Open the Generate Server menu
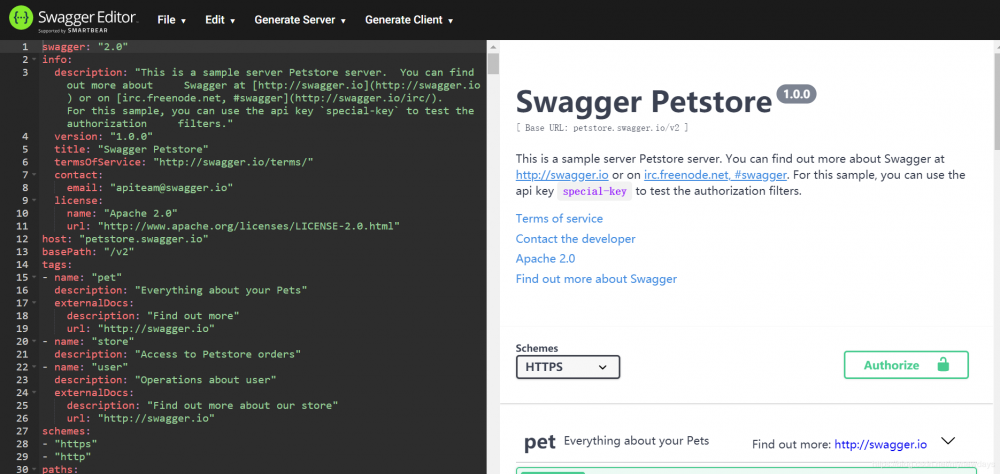Viewport: 1000px width, 474px height. tap(300, 20)
